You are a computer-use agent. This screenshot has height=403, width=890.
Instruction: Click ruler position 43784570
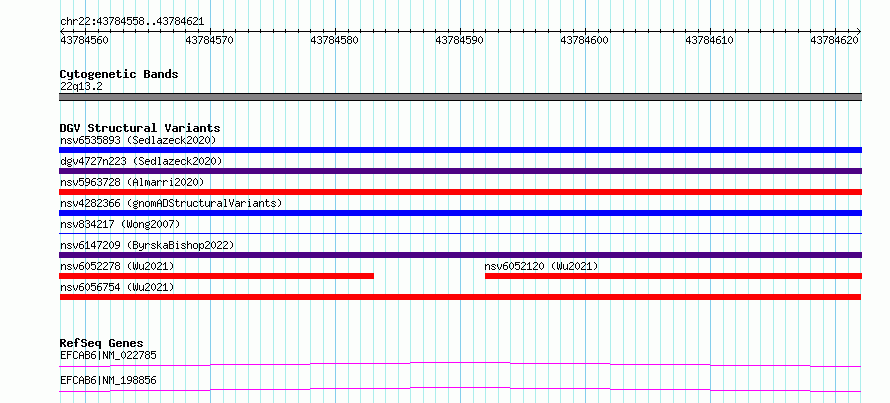210,40
